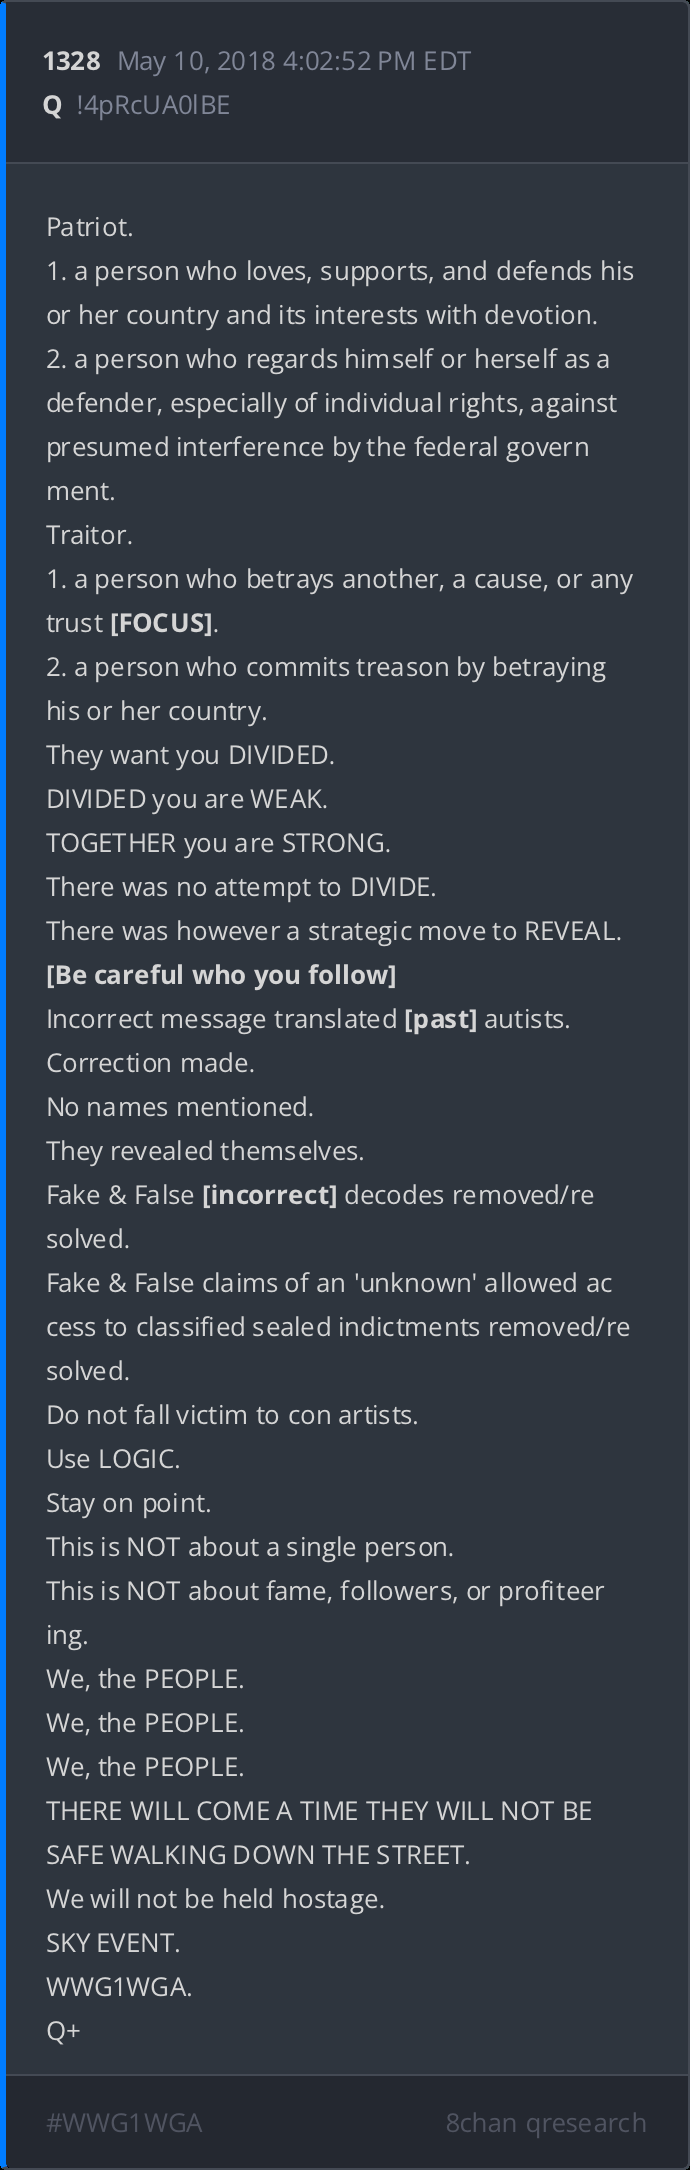Screen dimensions: 690x2170
Task: Click the 'SKY EVENT.' line
Action: coord(113,1943)
